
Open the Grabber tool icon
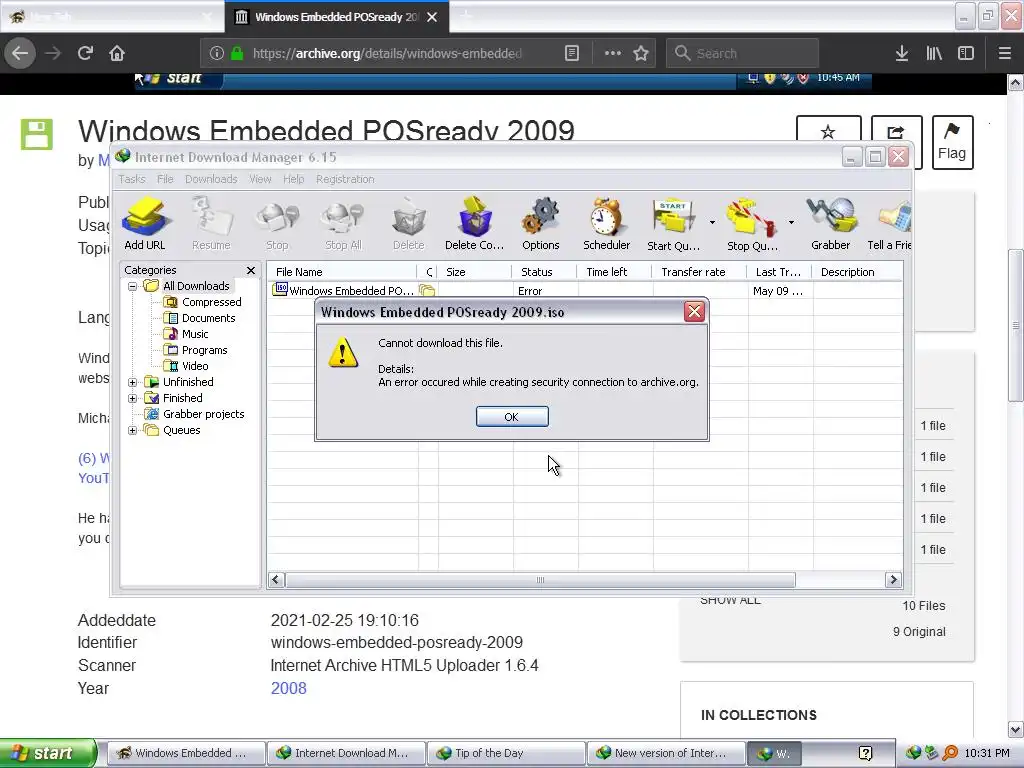(831, 224)
